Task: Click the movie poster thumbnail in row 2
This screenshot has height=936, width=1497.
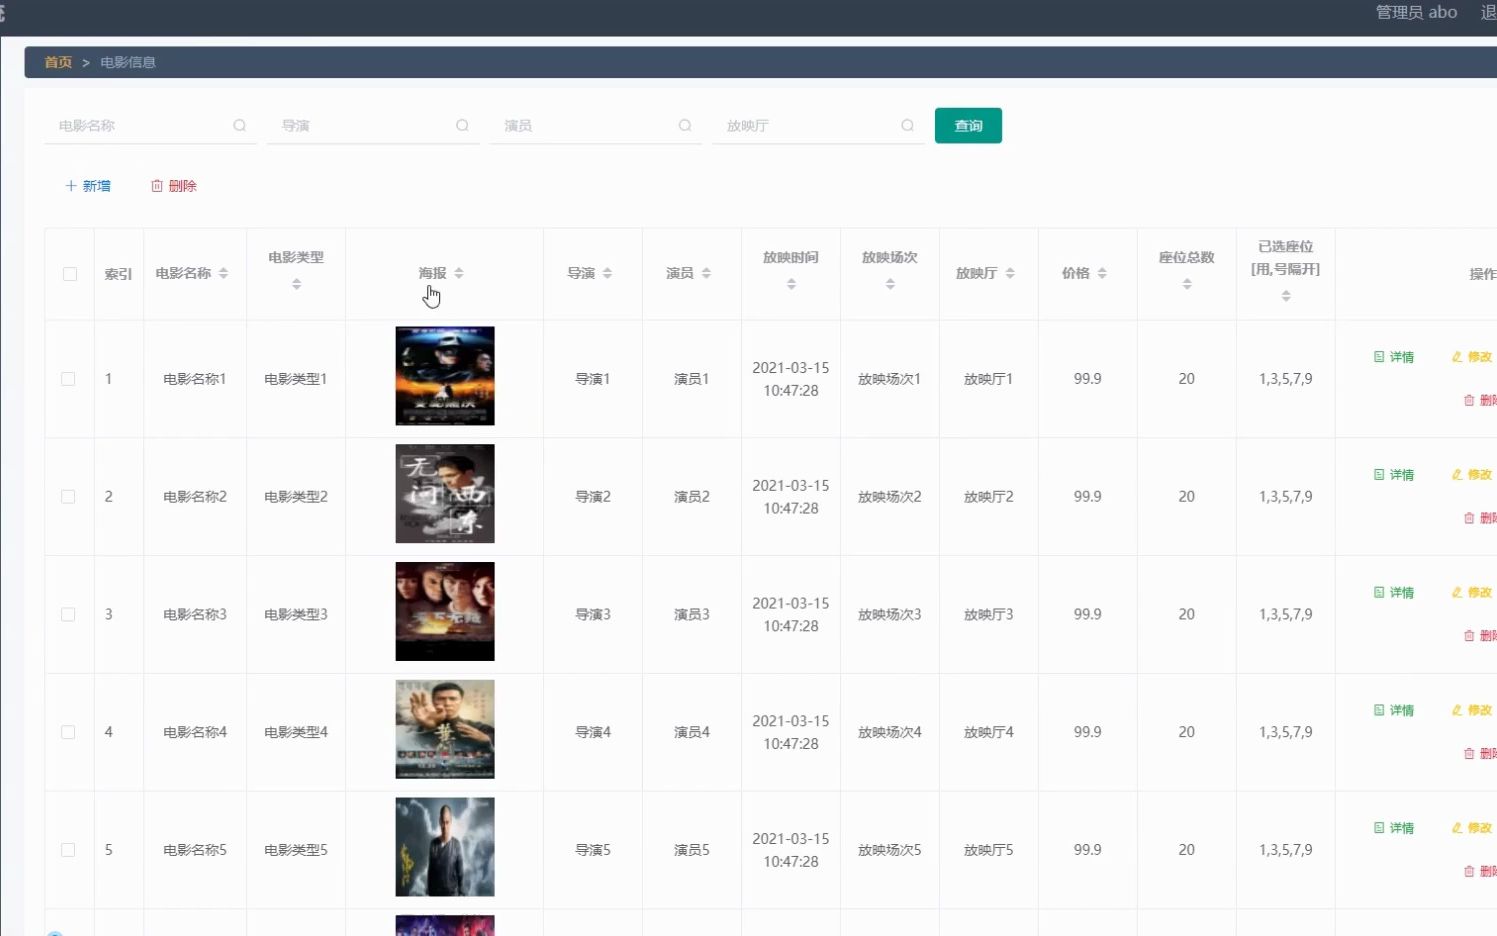Action: [x=444, y=494]
